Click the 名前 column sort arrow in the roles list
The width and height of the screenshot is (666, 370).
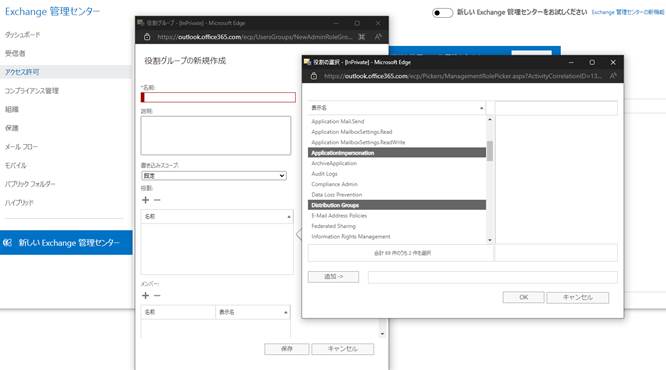289,217
